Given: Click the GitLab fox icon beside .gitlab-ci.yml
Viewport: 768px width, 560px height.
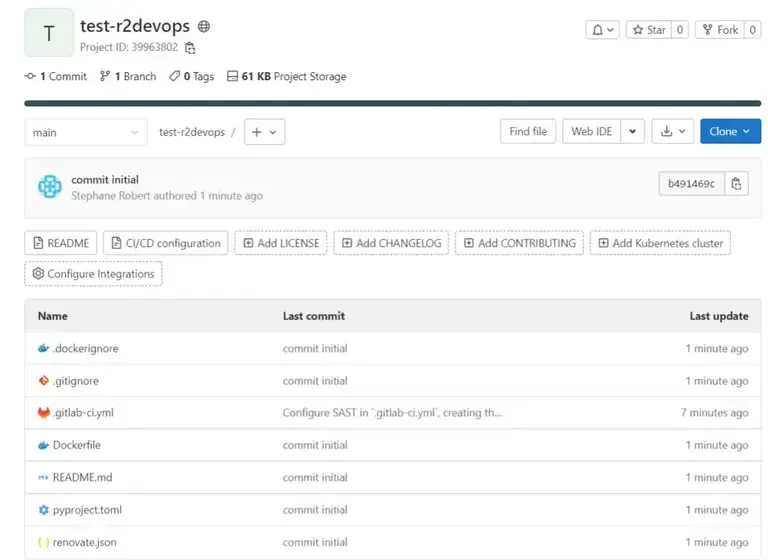Looking at the screenshot, I should pos(44,413).
